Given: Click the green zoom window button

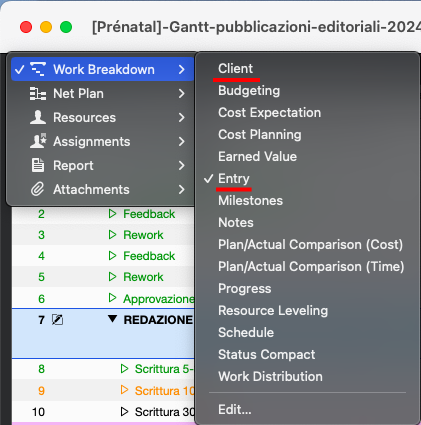Looking at the screenshot, I should point(66,27).
